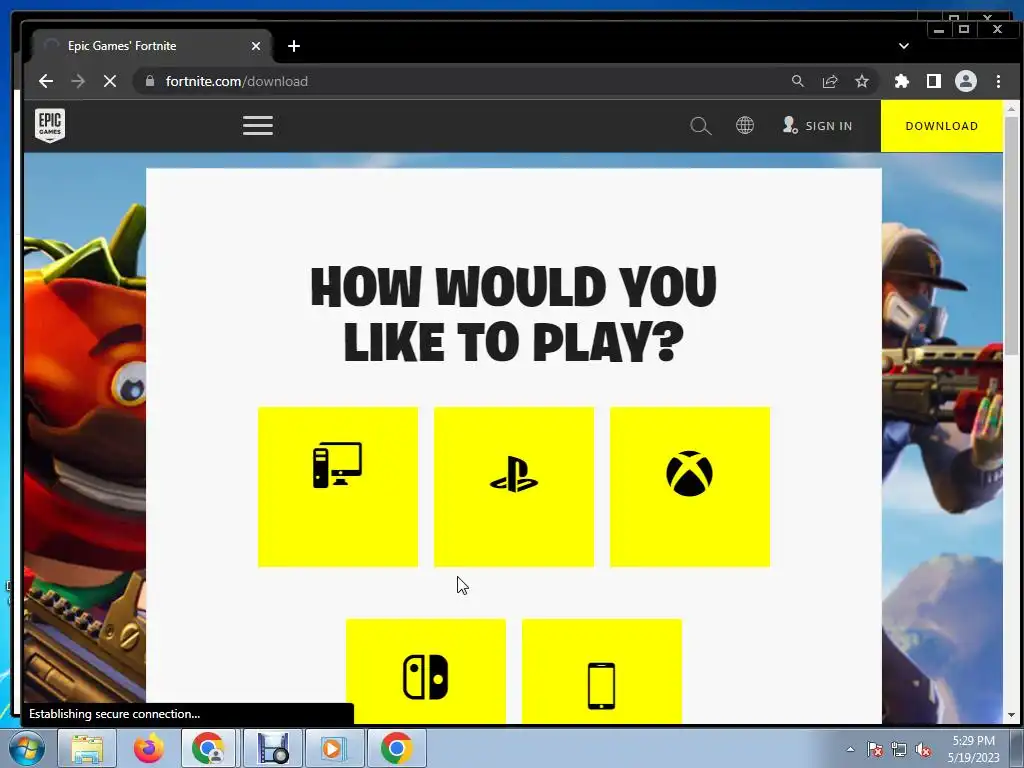Launch Firefox from the taskbar
This screenshot has height=768, width=1024.
point(149,748)
